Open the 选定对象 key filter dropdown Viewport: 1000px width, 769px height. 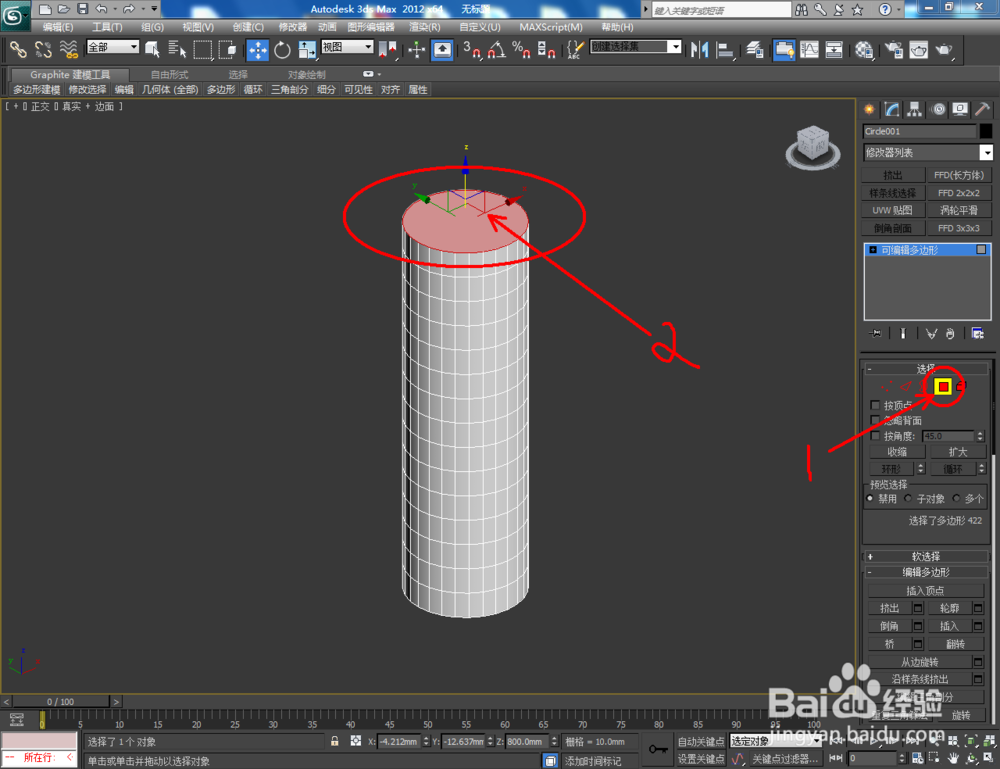point(776,741)
